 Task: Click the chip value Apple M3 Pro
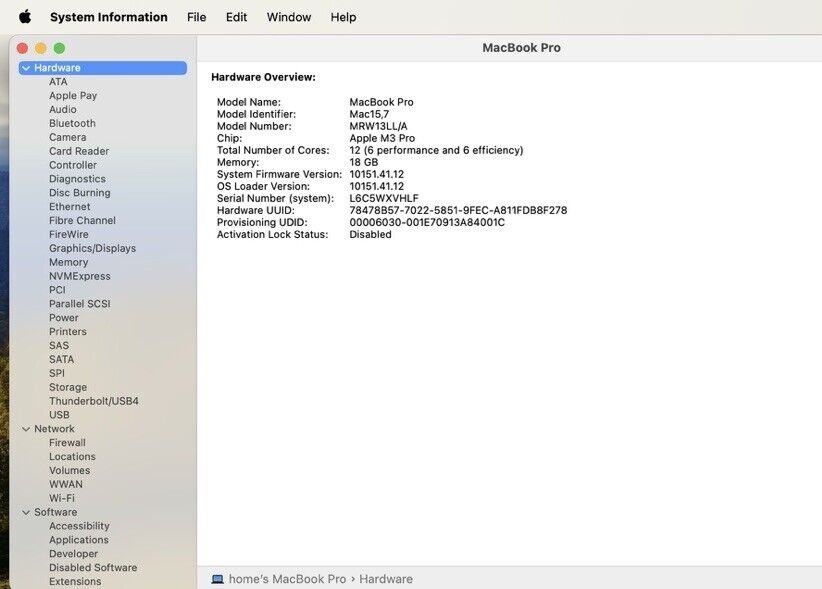[x=382, y=138]
